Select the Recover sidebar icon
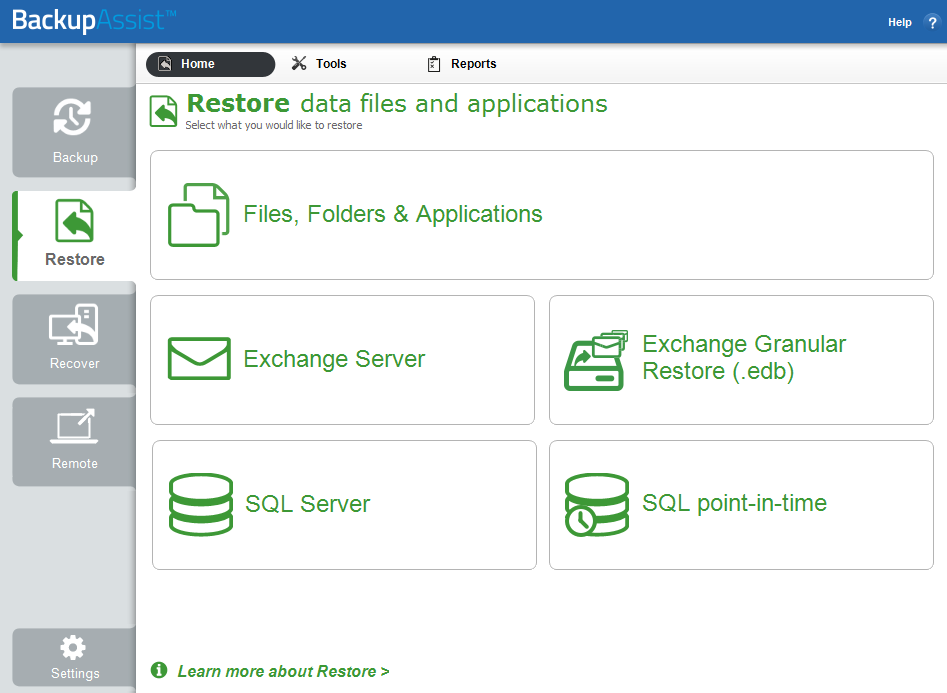Screen dimensions: 947x693 click(x=73, y=324)
